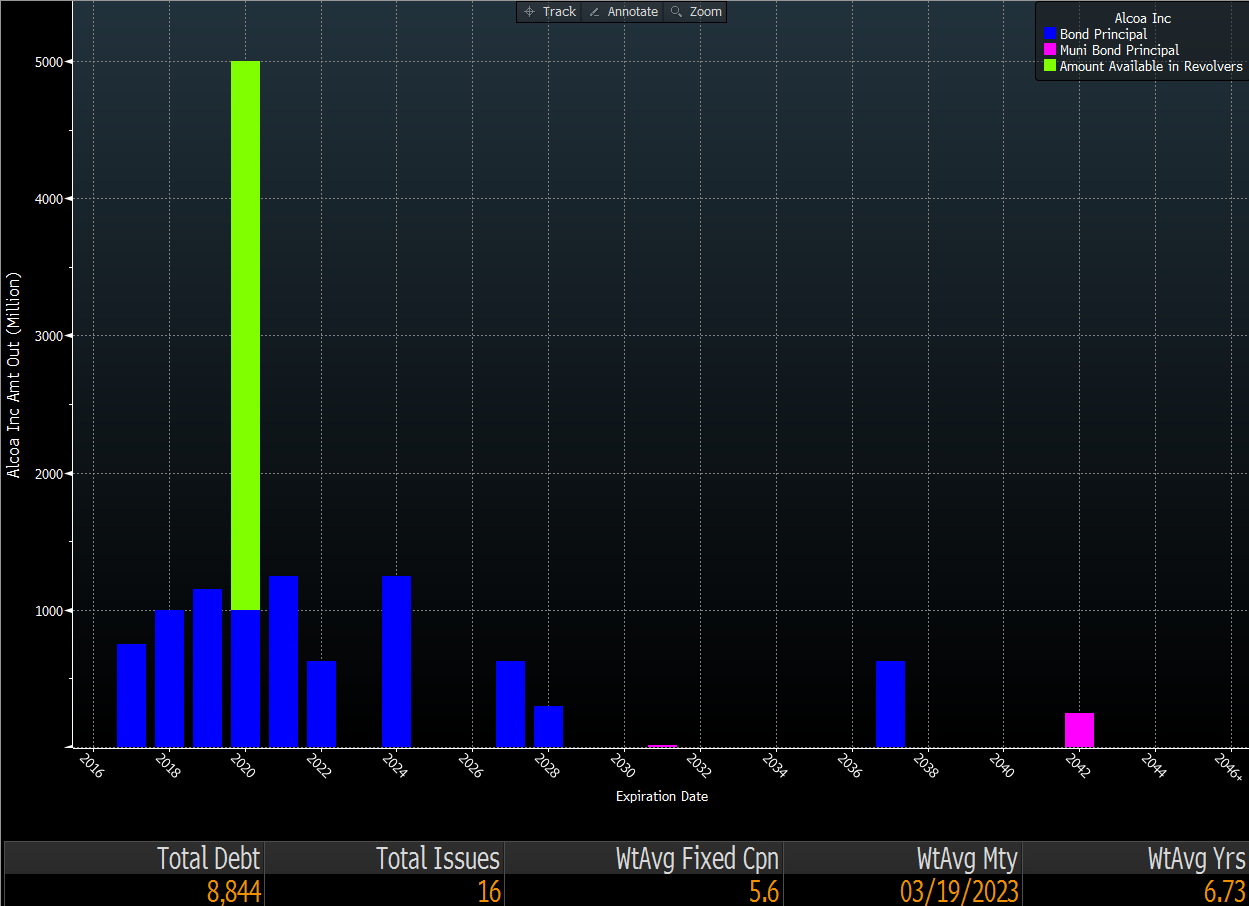Screen dimensions: 1249x906
Task: Click the Zoom magnifier icon
Action: 677,12
